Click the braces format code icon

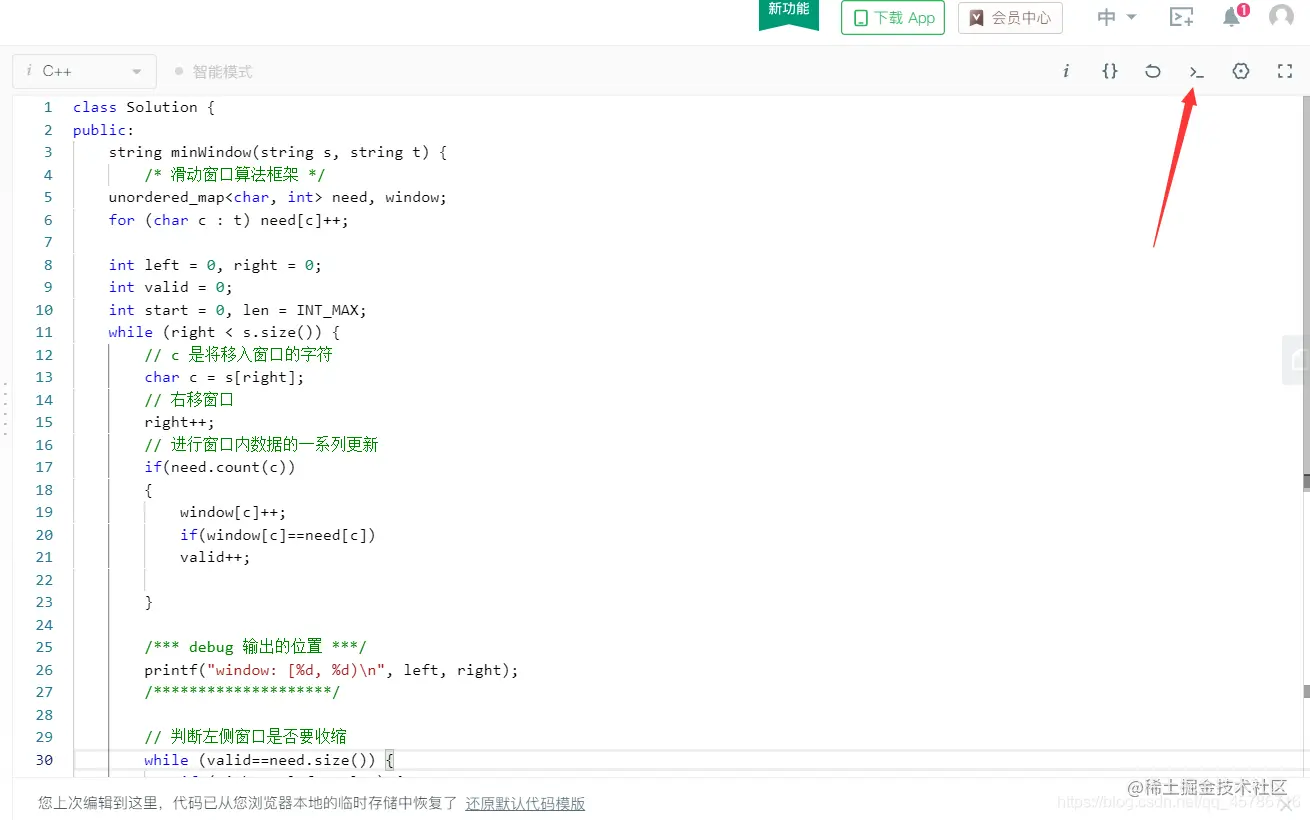(1110, 71)
